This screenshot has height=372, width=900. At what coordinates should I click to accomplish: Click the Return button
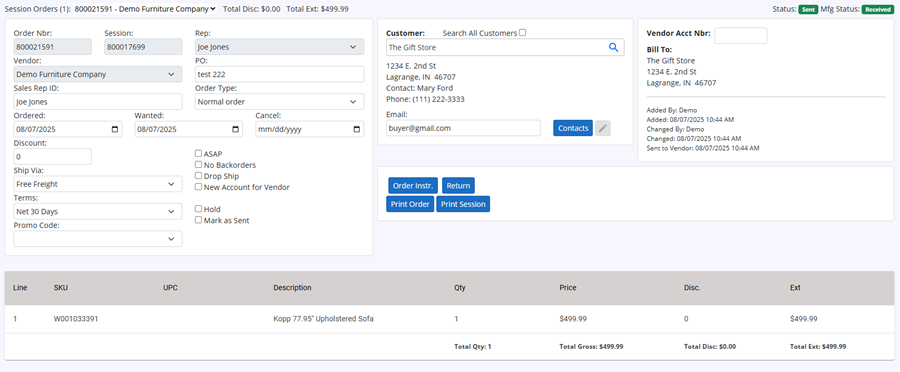click(x=458, y=185)
